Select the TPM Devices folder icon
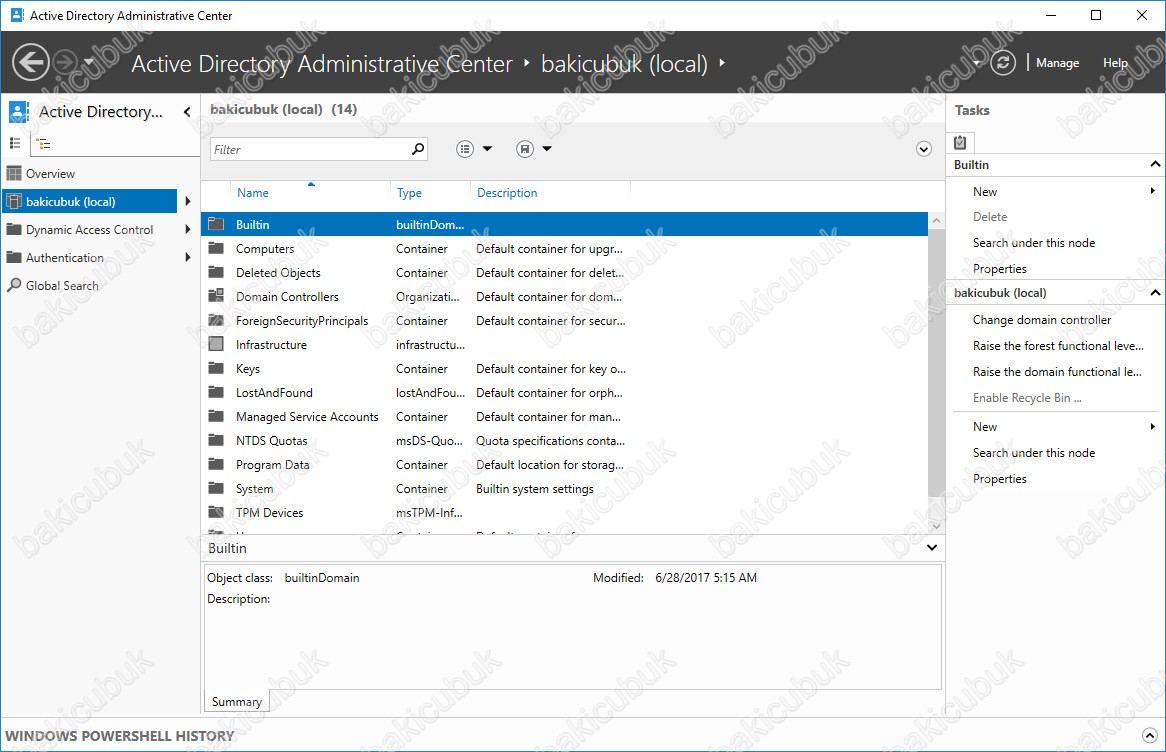Viewport: 1166px width, 752px height. tap(216, 512)
